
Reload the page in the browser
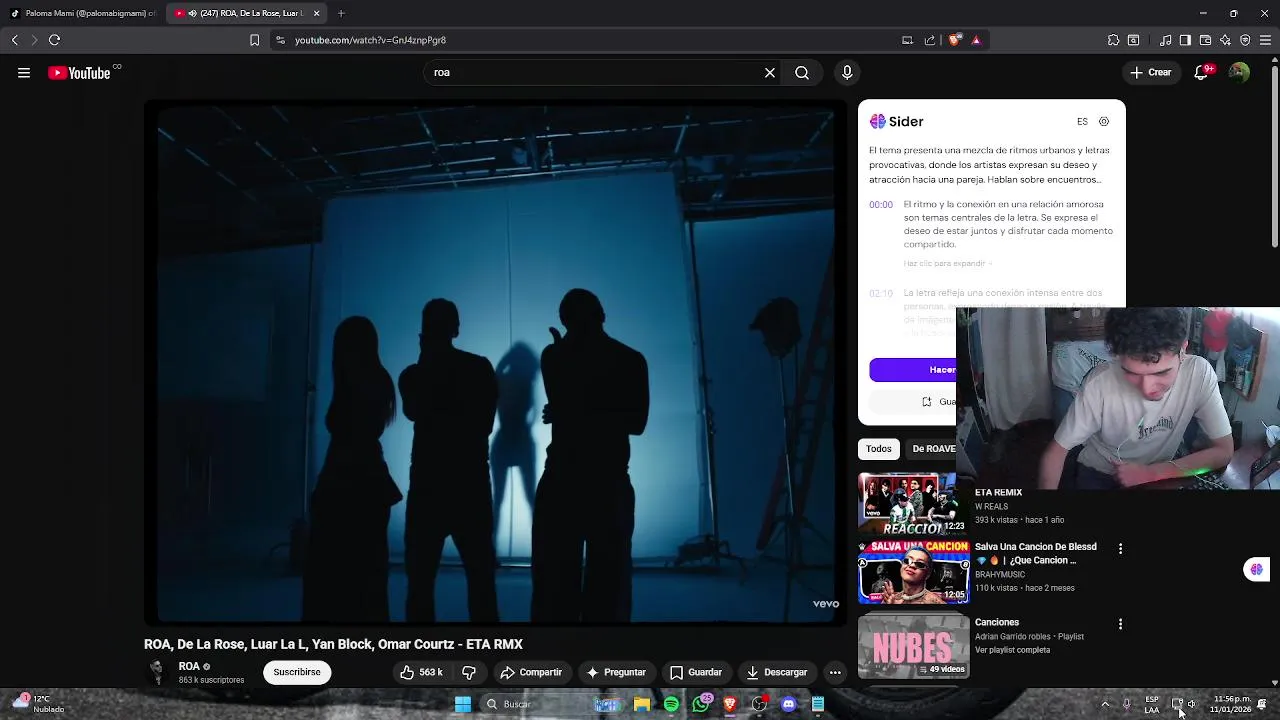pyautogui.click(x=54, y=40)
